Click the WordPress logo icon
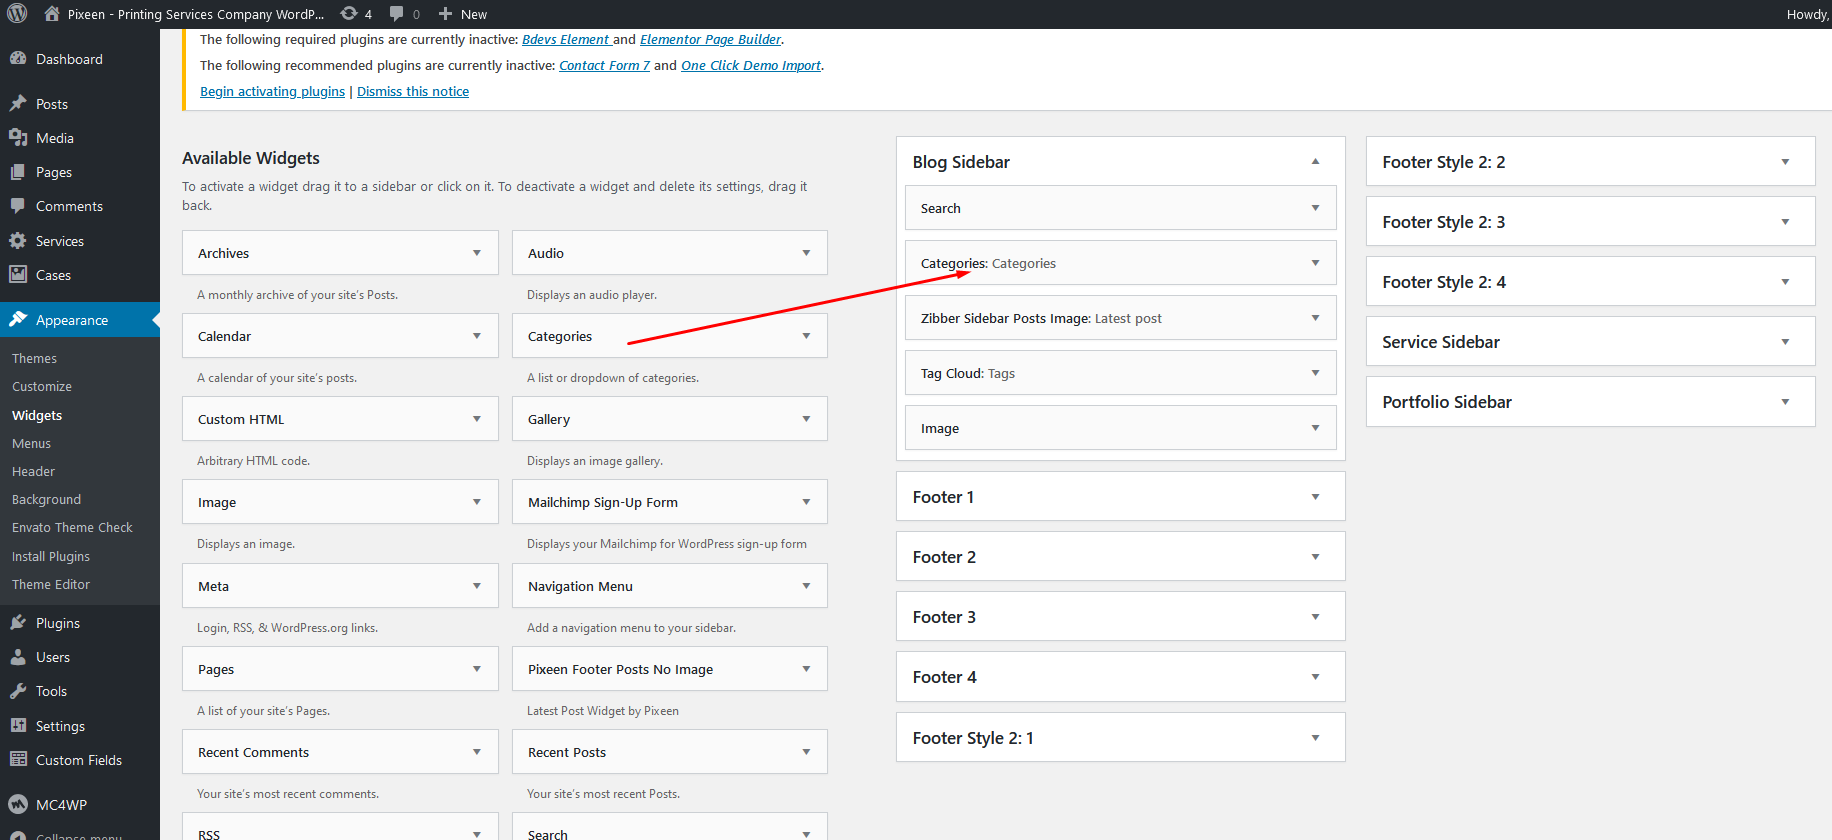 click(17, 14)
